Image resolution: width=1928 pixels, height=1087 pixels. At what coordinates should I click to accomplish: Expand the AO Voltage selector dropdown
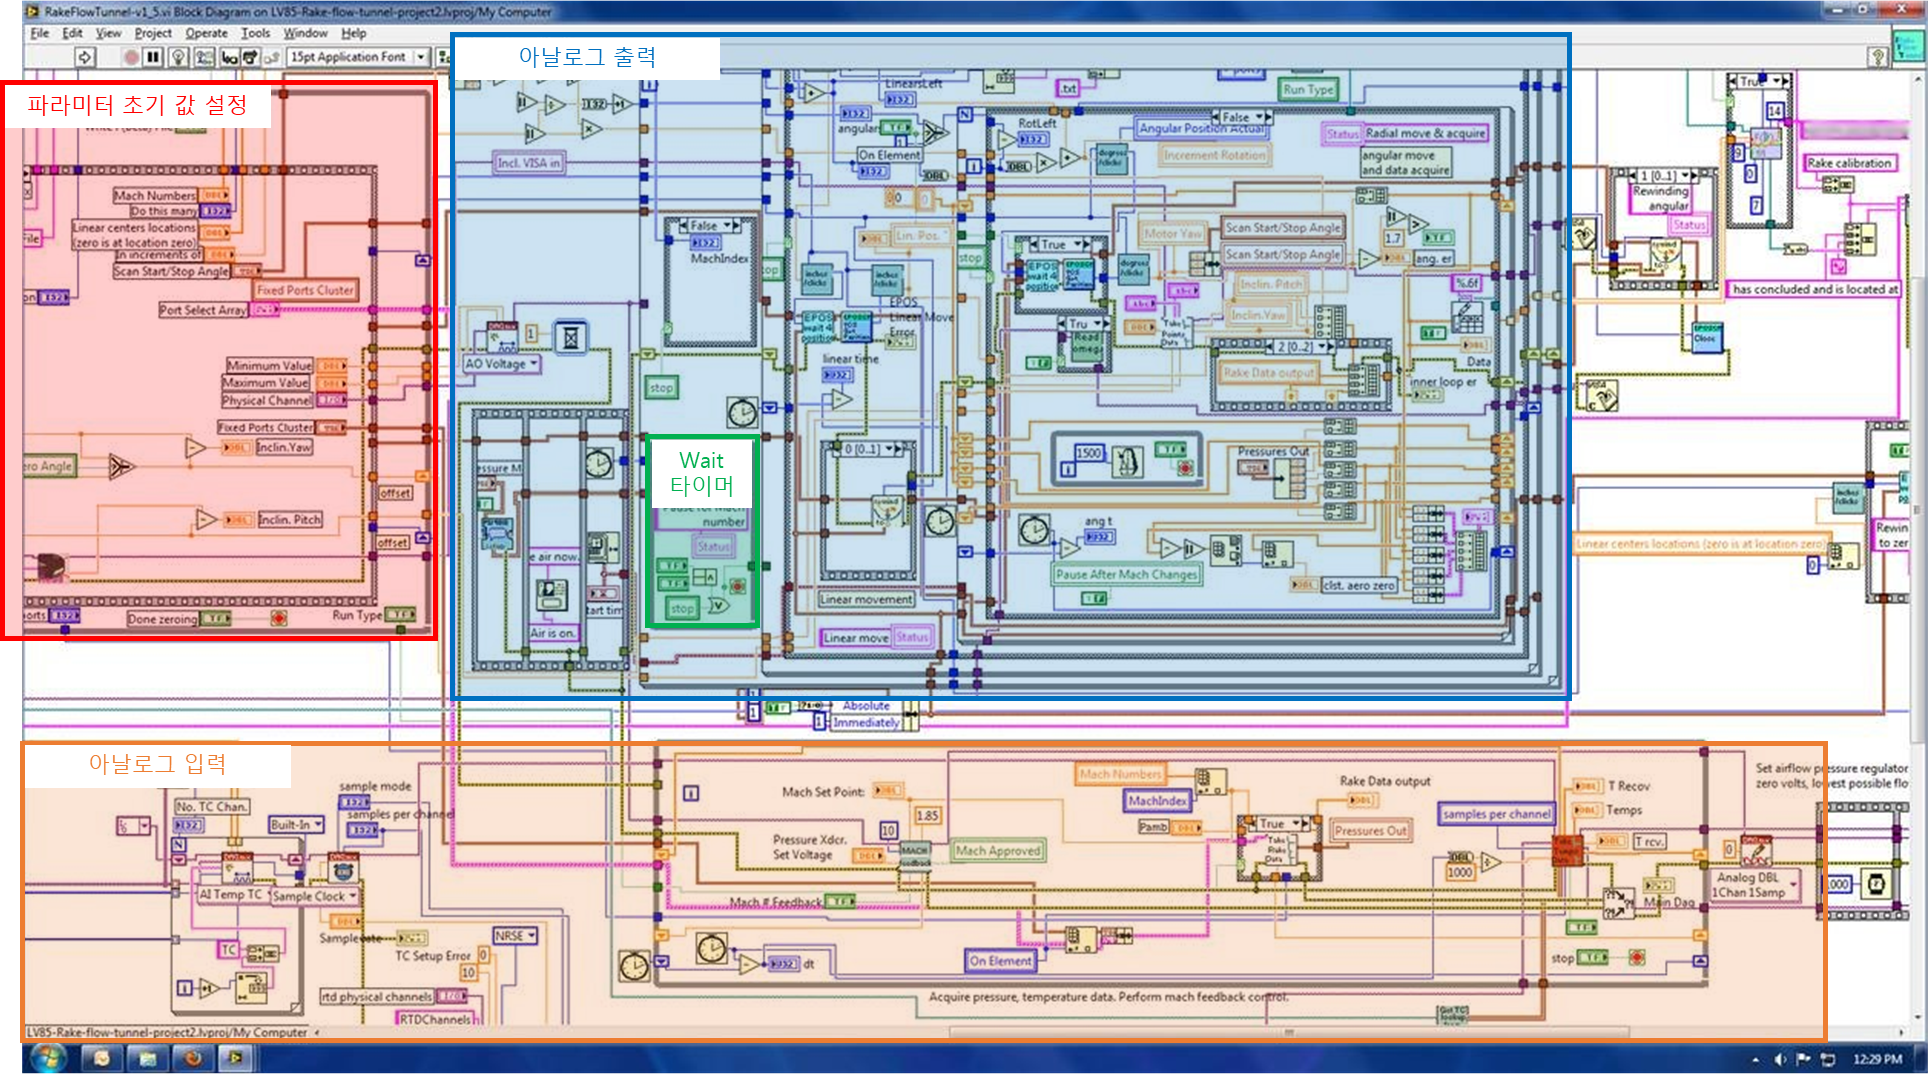pos(534,364)
